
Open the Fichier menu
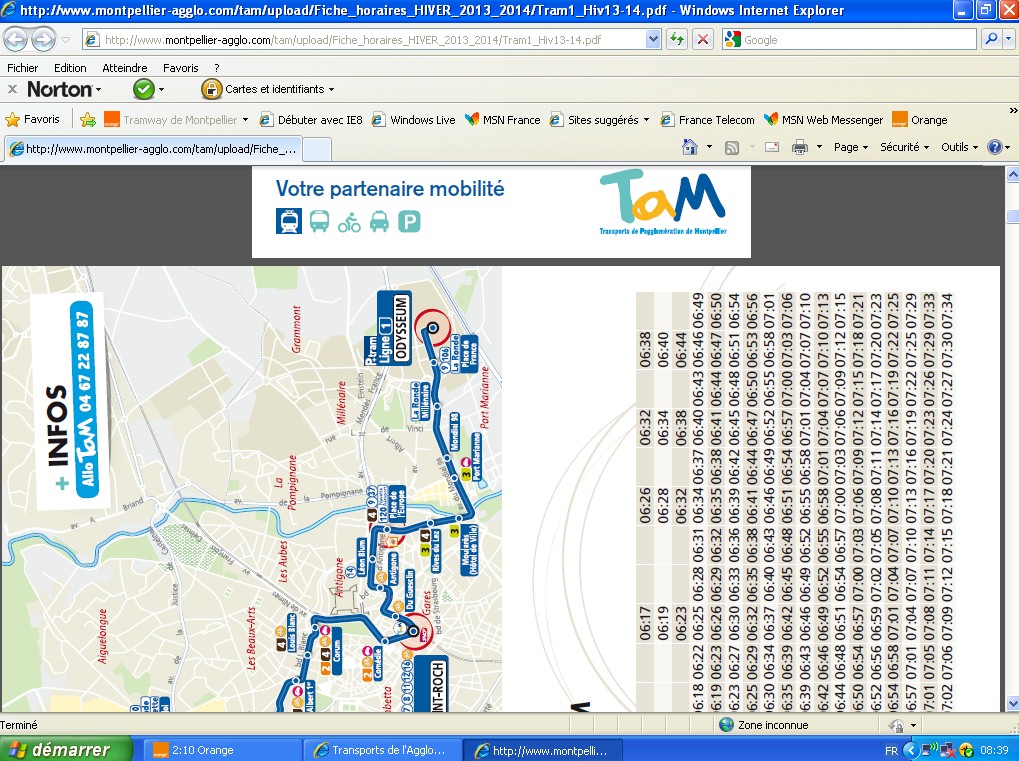[x=22, y=68]
